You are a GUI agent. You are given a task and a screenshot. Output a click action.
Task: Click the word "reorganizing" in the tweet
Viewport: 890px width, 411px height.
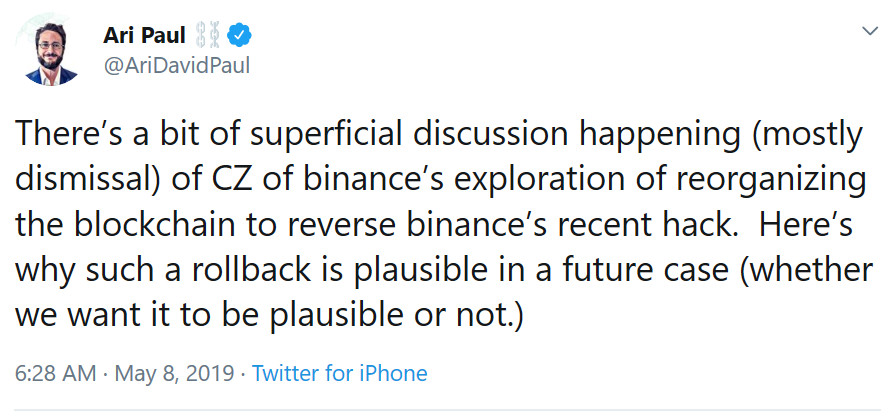[754, 186]
